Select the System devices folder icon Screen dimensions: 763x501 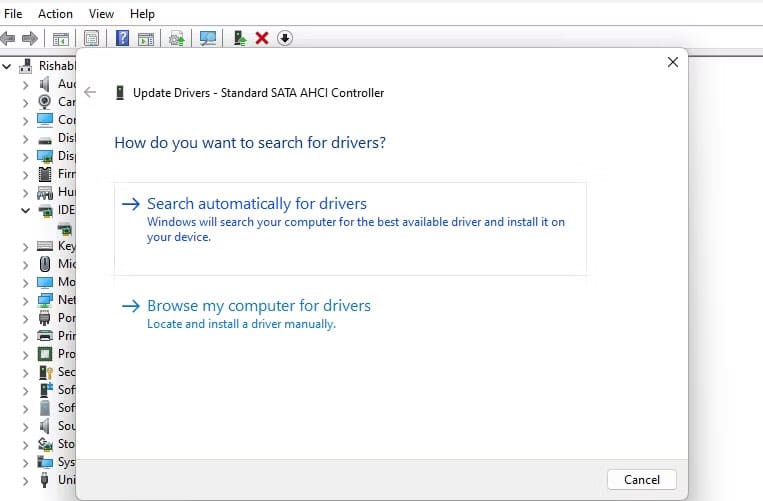point(45,462)
